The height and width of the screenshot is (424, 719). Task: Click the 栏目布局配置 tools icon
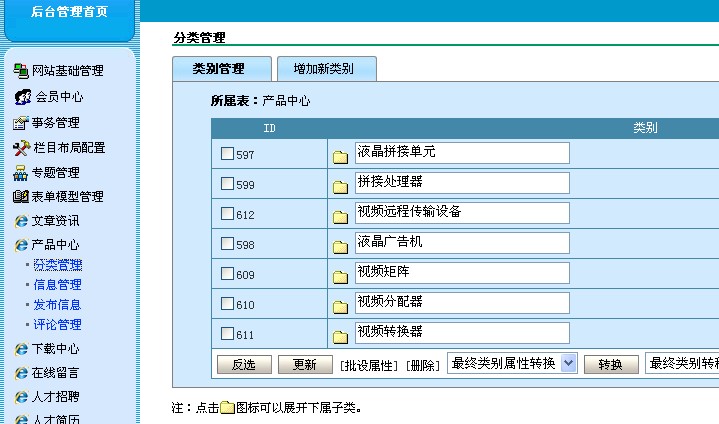(x=21, y=148)
